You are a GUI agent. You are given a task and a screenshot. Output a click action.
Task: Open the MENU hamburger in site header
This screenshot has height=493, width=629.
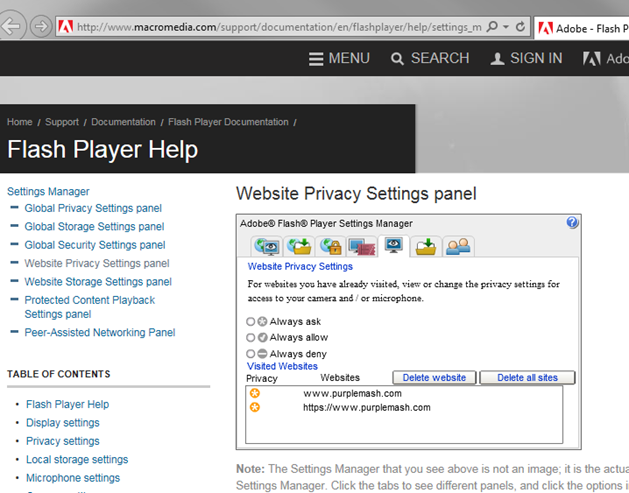click(339, 59)
